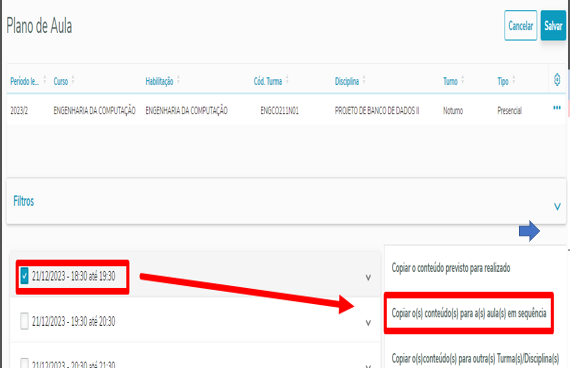Click the 2023/2 period cell
Screen dimensions: 570x368
coord(19,111)
